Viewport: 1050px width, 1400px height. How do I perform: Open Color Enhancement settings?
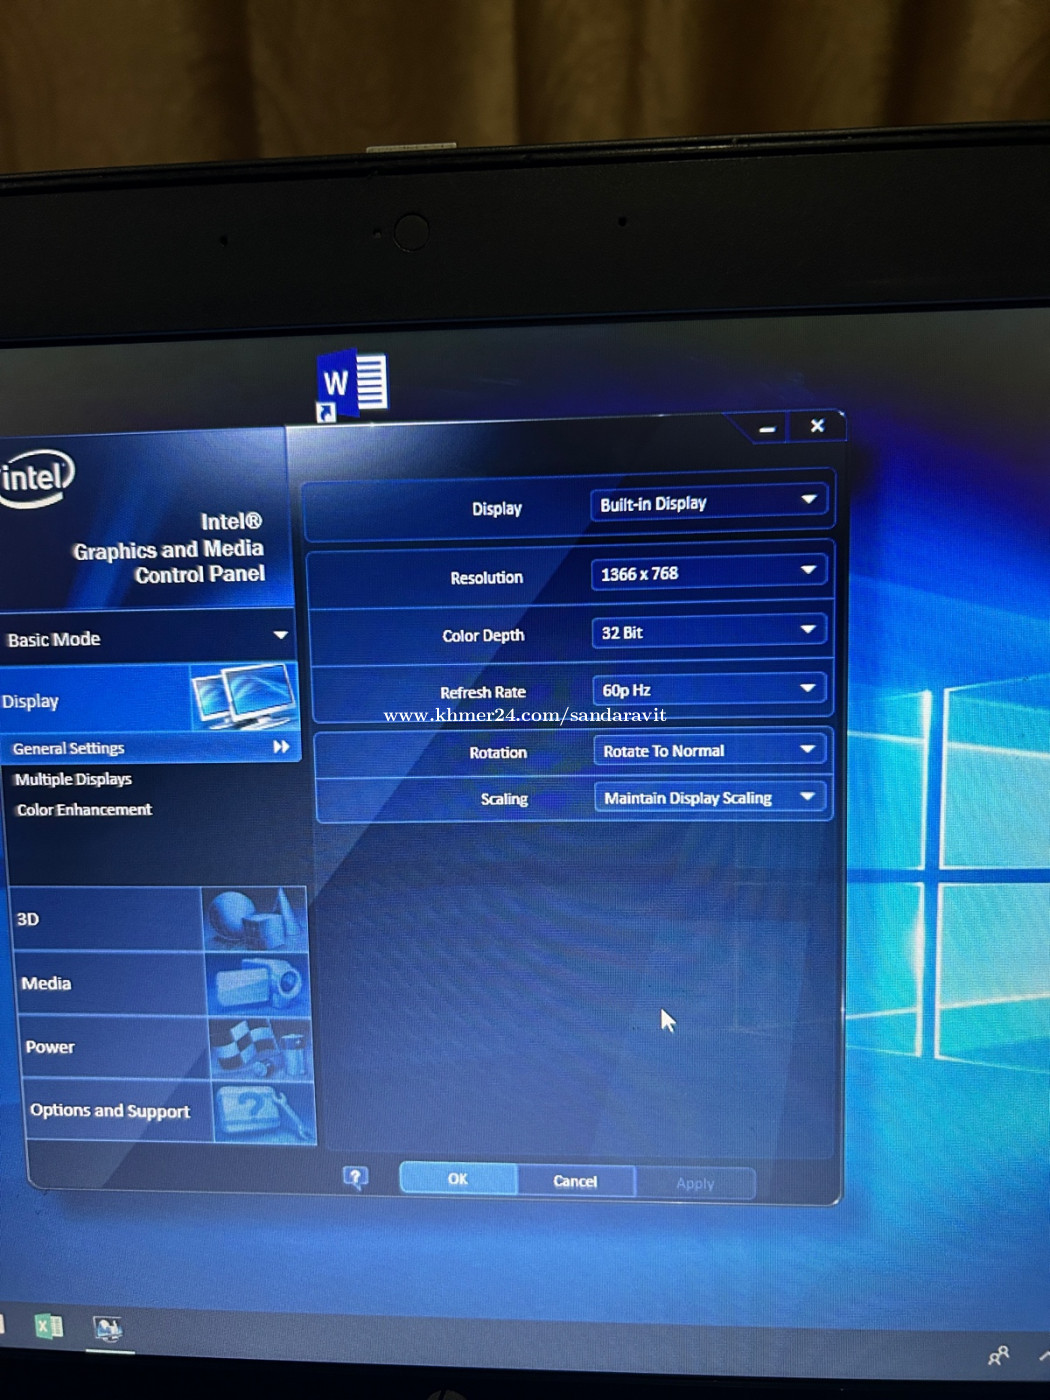click(84, 810)
